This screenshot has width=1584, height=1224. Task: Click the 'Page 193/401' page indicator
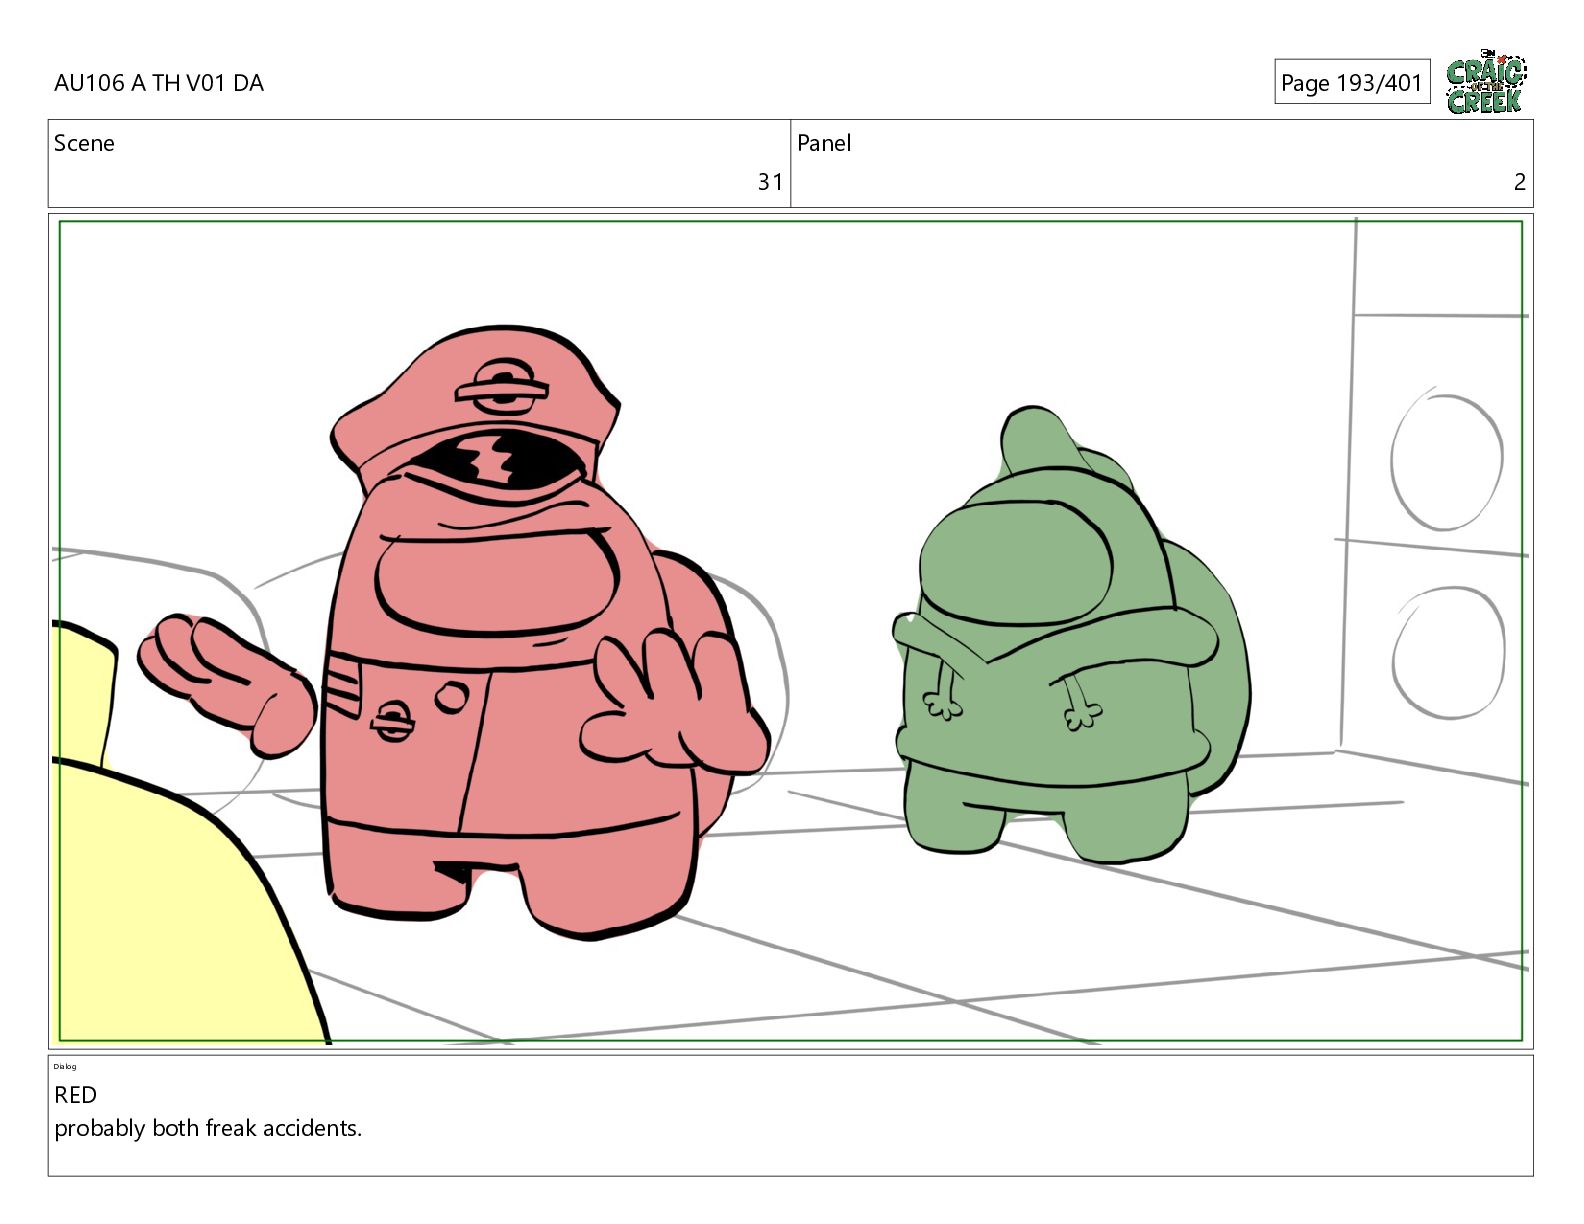point(1352,82)
